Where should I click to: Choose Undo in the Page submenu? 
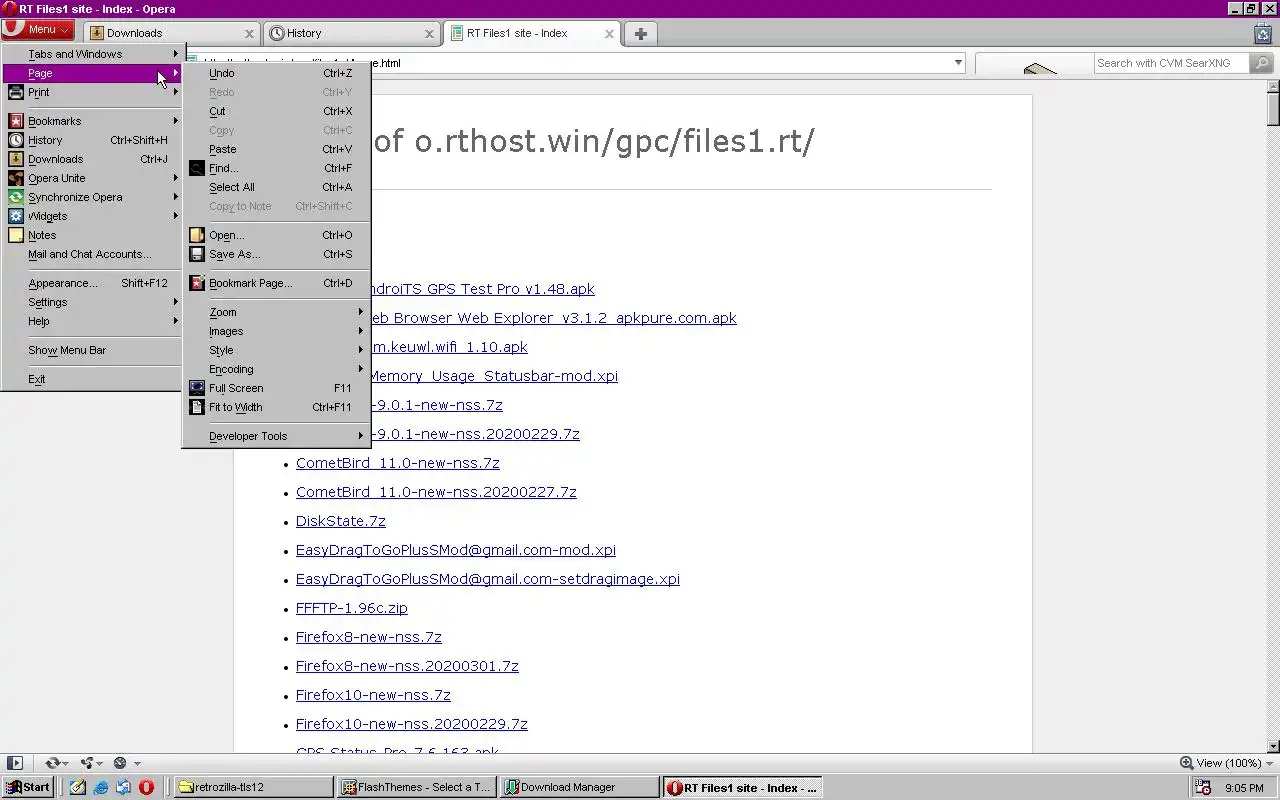(x=276, y=73)
